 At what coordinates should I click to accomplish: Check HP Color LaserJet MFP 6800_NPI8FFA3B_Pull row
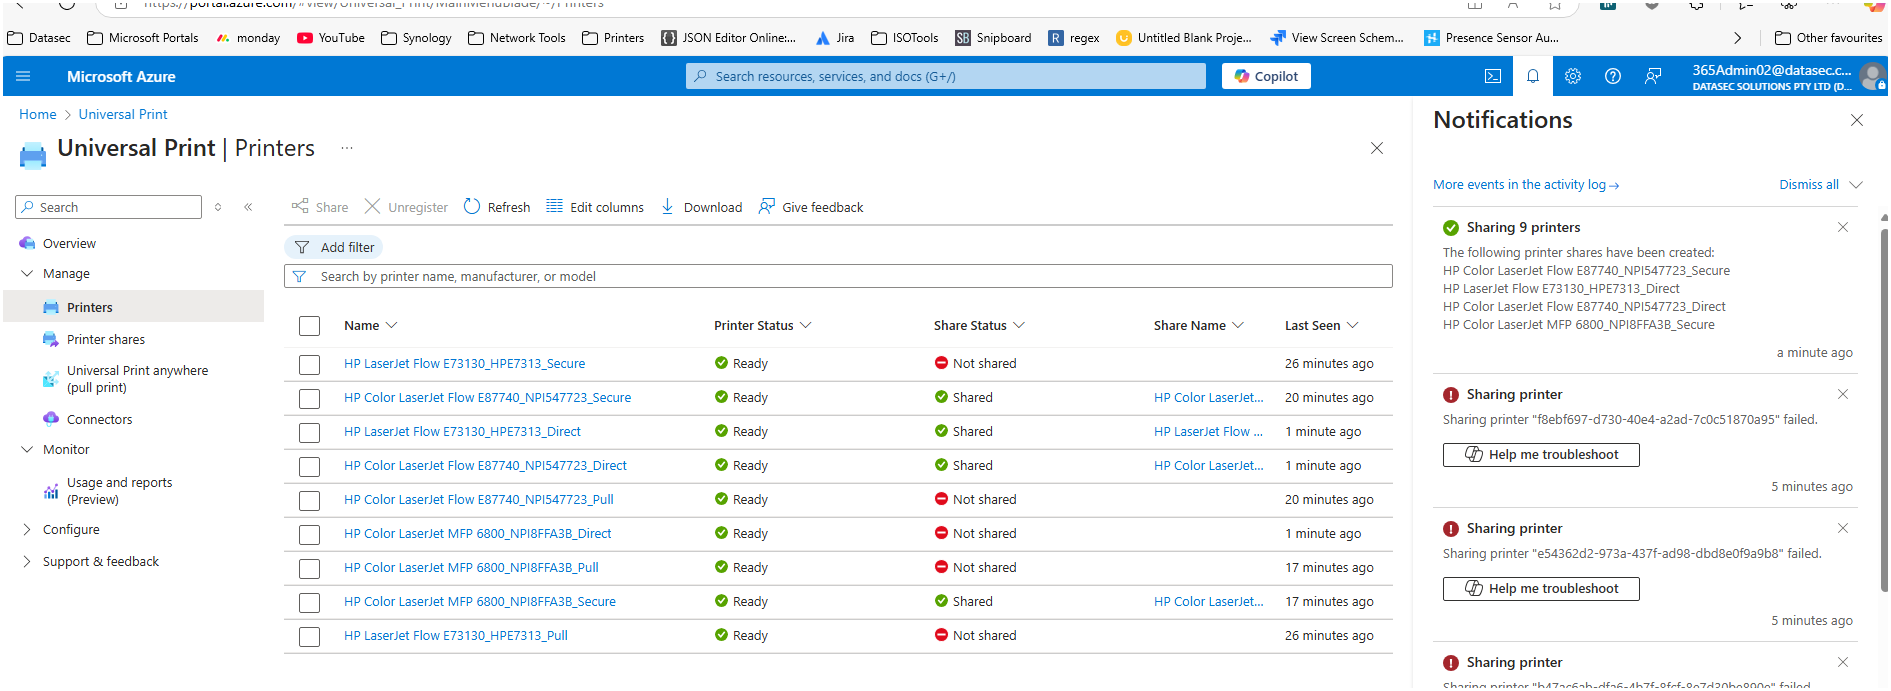[310, 568]
